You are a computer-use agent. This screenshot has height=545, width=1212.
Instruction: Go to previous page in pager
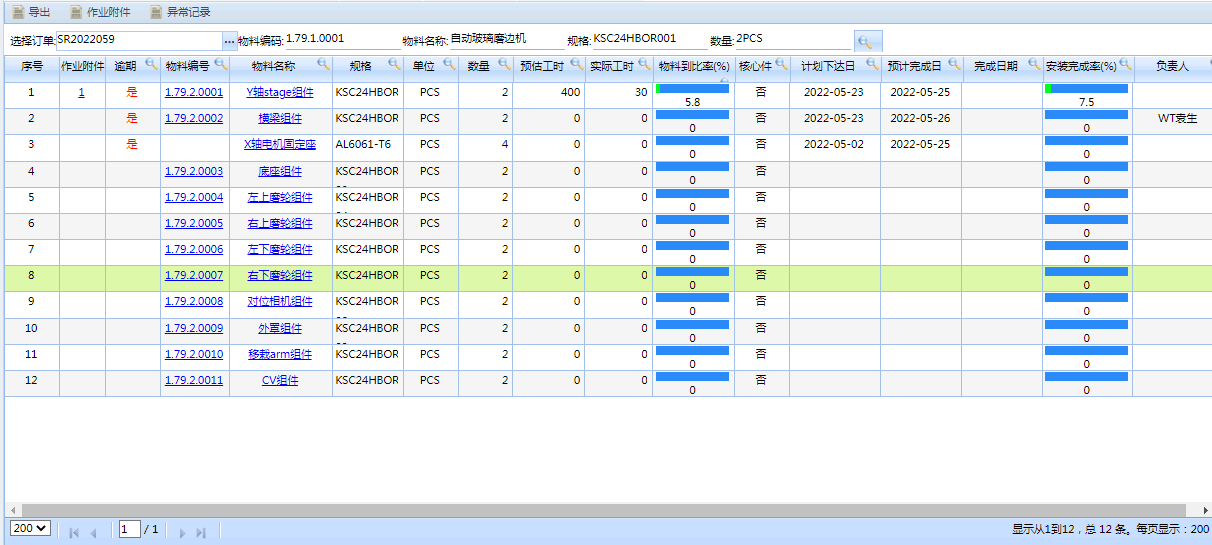click(93, 532)
